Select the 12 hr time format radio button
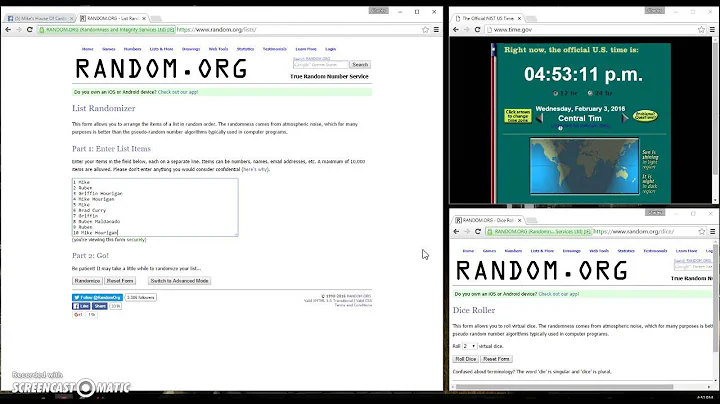Viewport: 720px width, 404px height. [556, 93]
